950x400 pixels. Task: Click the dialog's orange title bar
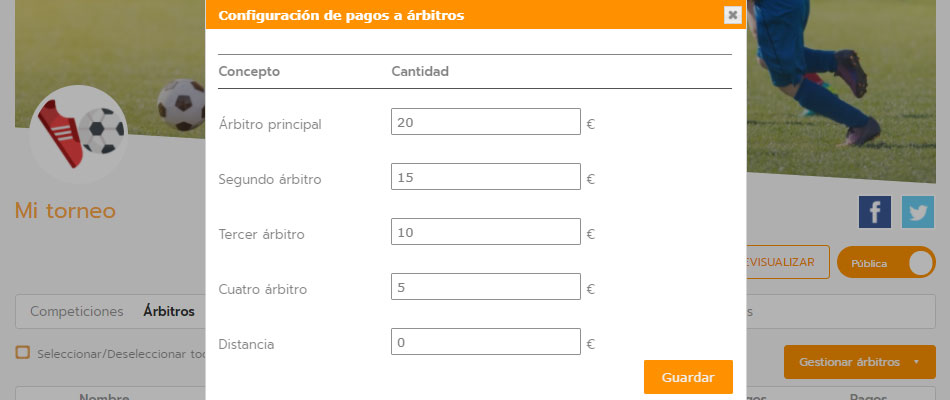coord(460,15)
